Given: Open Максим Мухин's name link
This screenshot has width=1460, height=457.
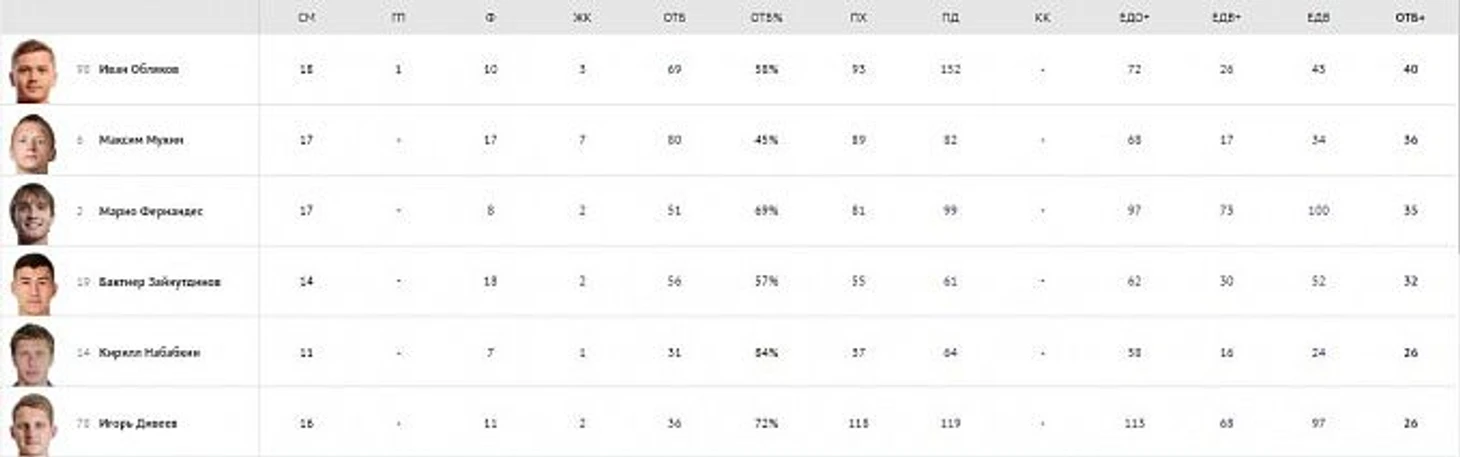Looking at the screenshot, I should click(141, 141).
